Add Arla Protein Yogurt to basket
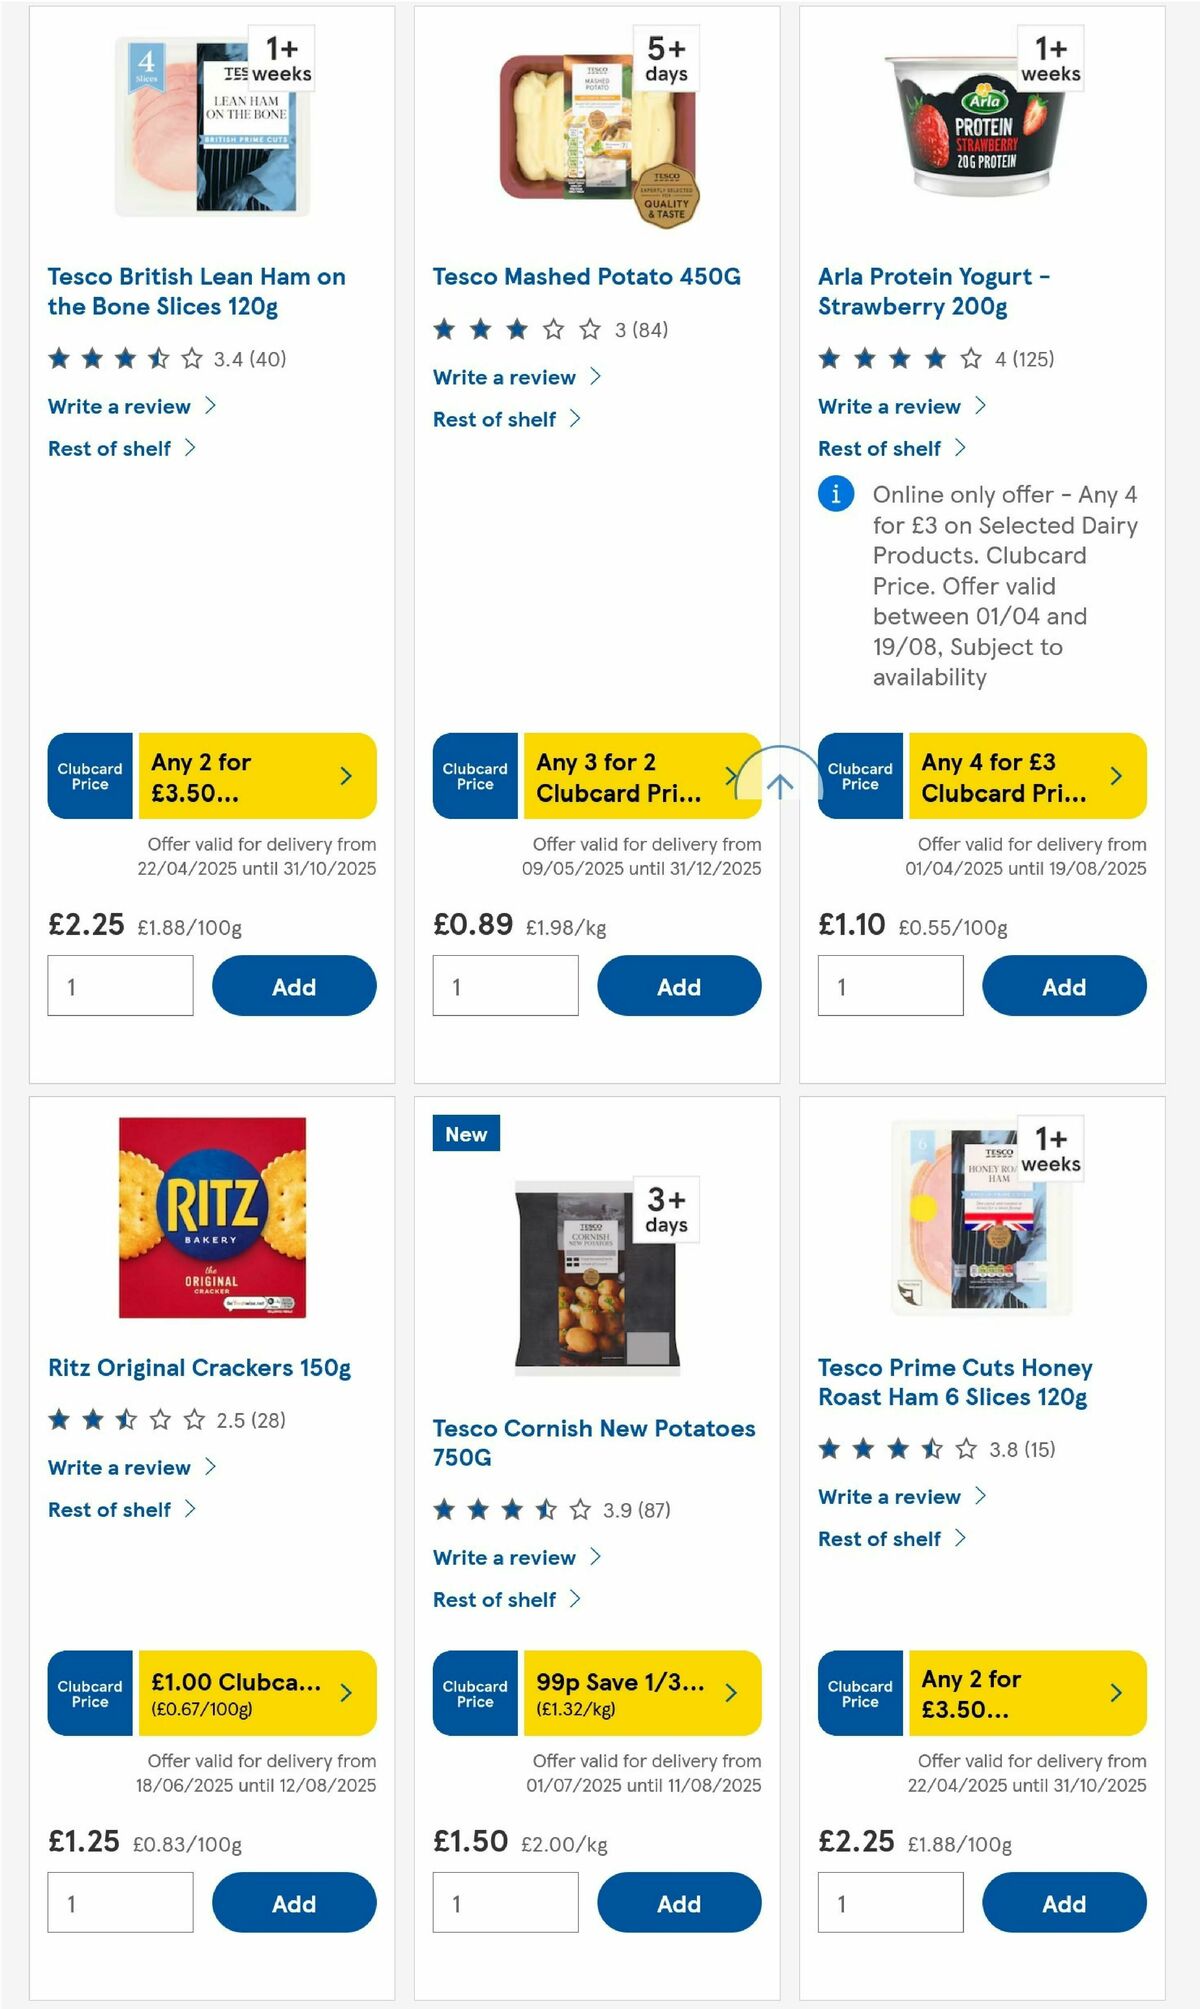Viewport: 1200px width, 2009px height. (1064, 985)
